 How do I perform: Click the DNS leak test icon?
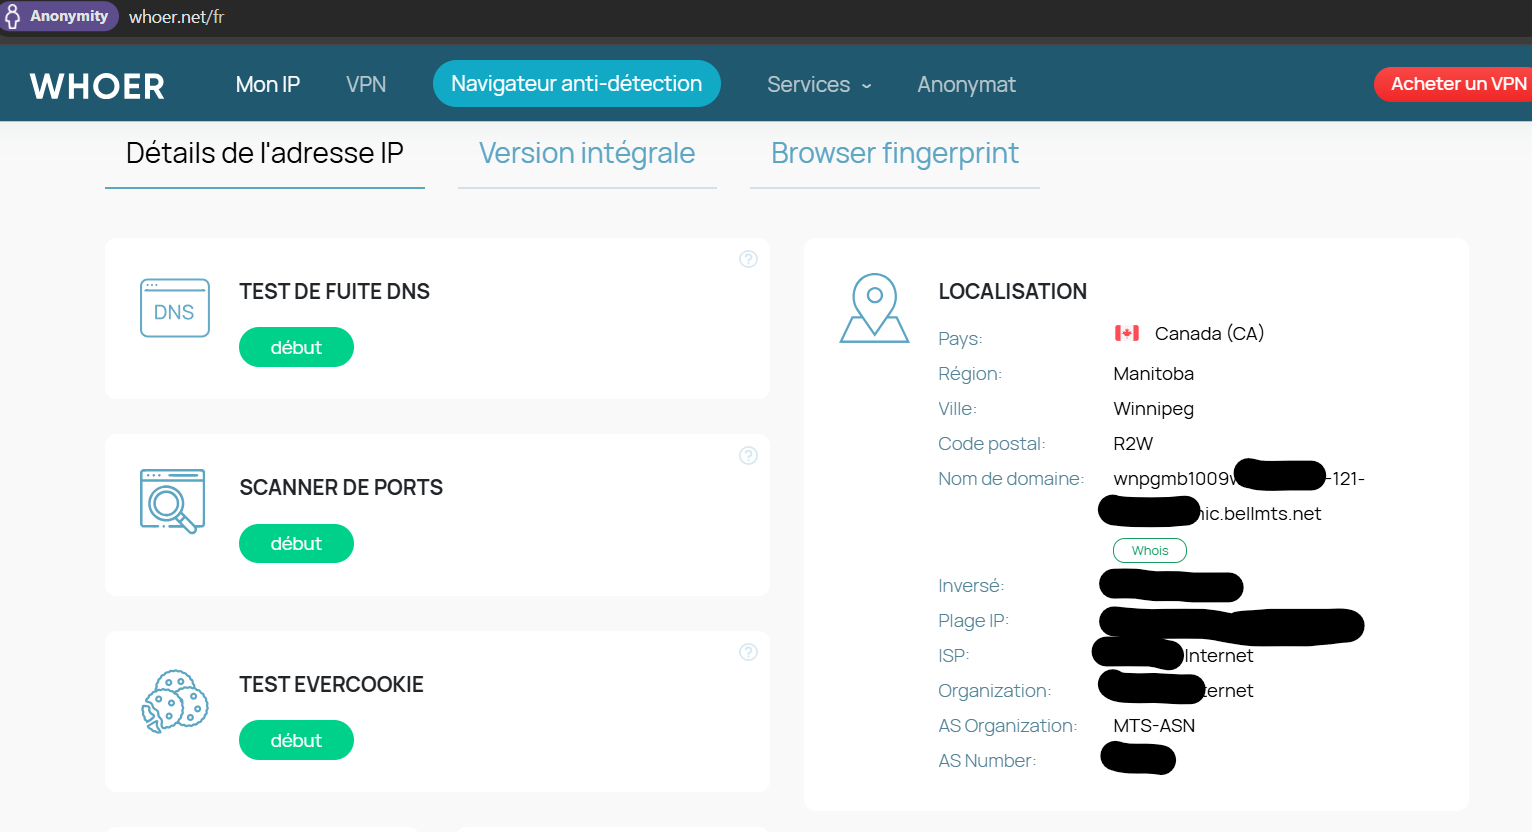point(174,308)
